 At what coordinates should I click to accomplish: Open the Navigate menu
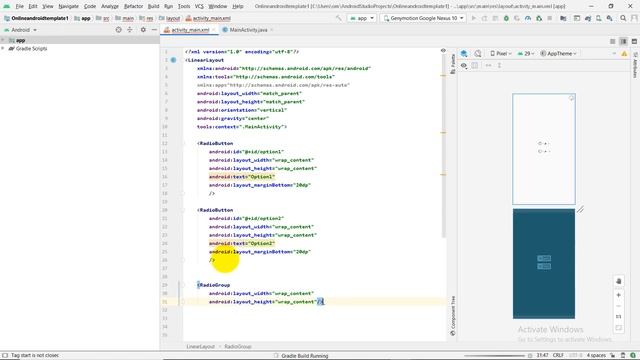(x=68, y=7)
